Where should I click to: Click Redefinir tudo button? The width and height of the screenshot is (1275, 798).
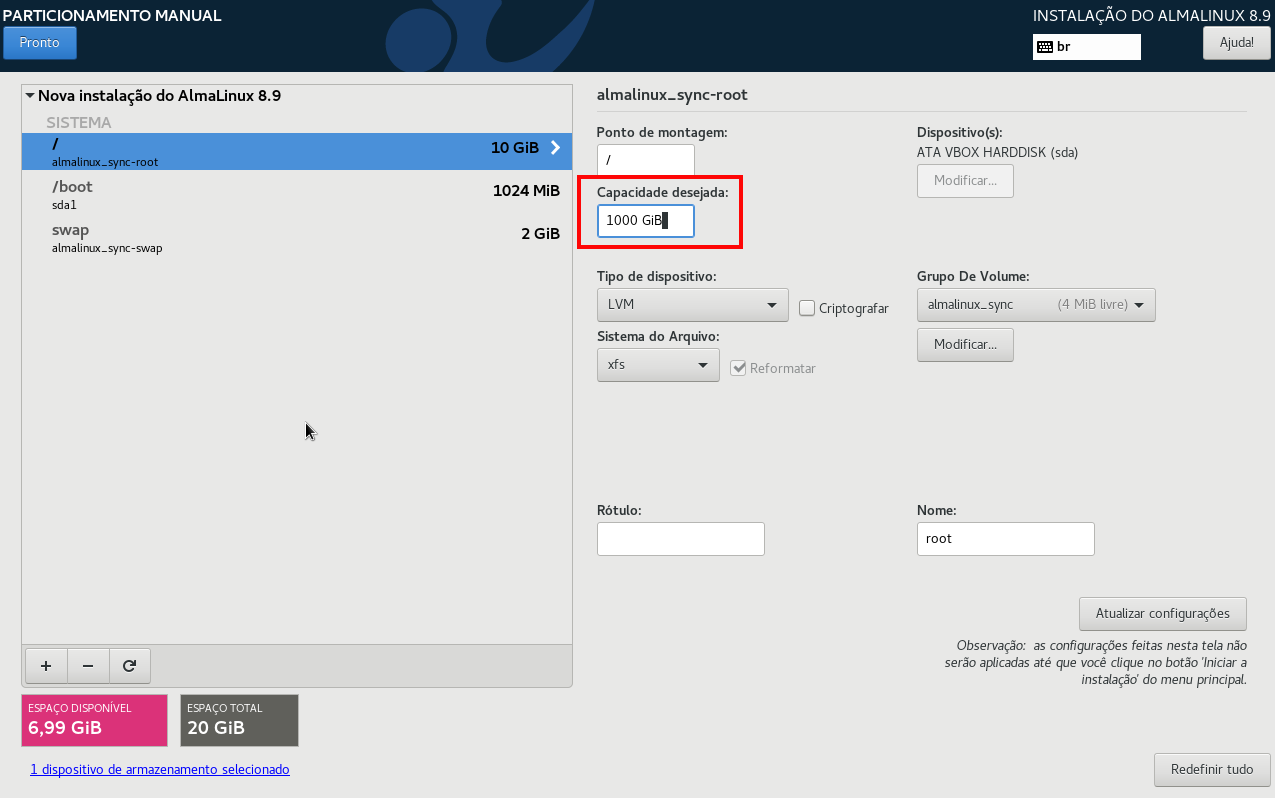pos(1212,770)
